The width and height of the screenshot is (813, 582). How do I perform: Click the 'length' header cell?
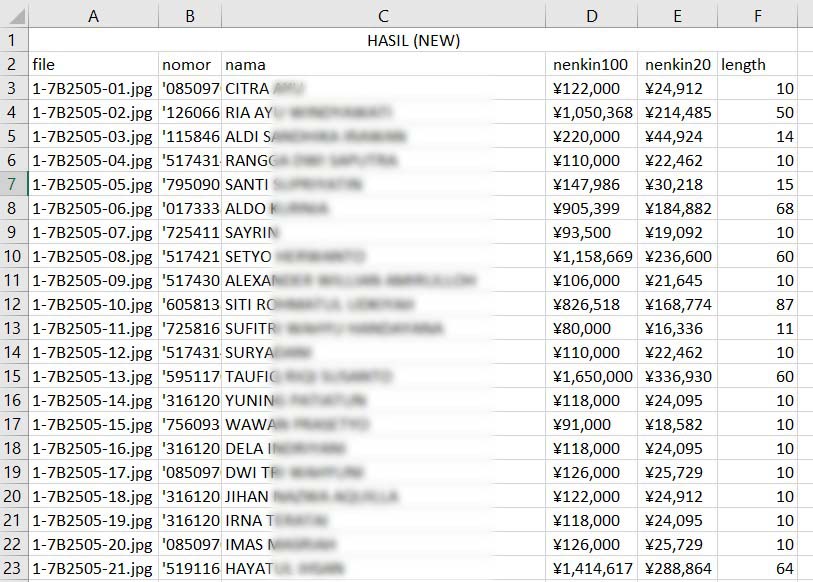758,64
